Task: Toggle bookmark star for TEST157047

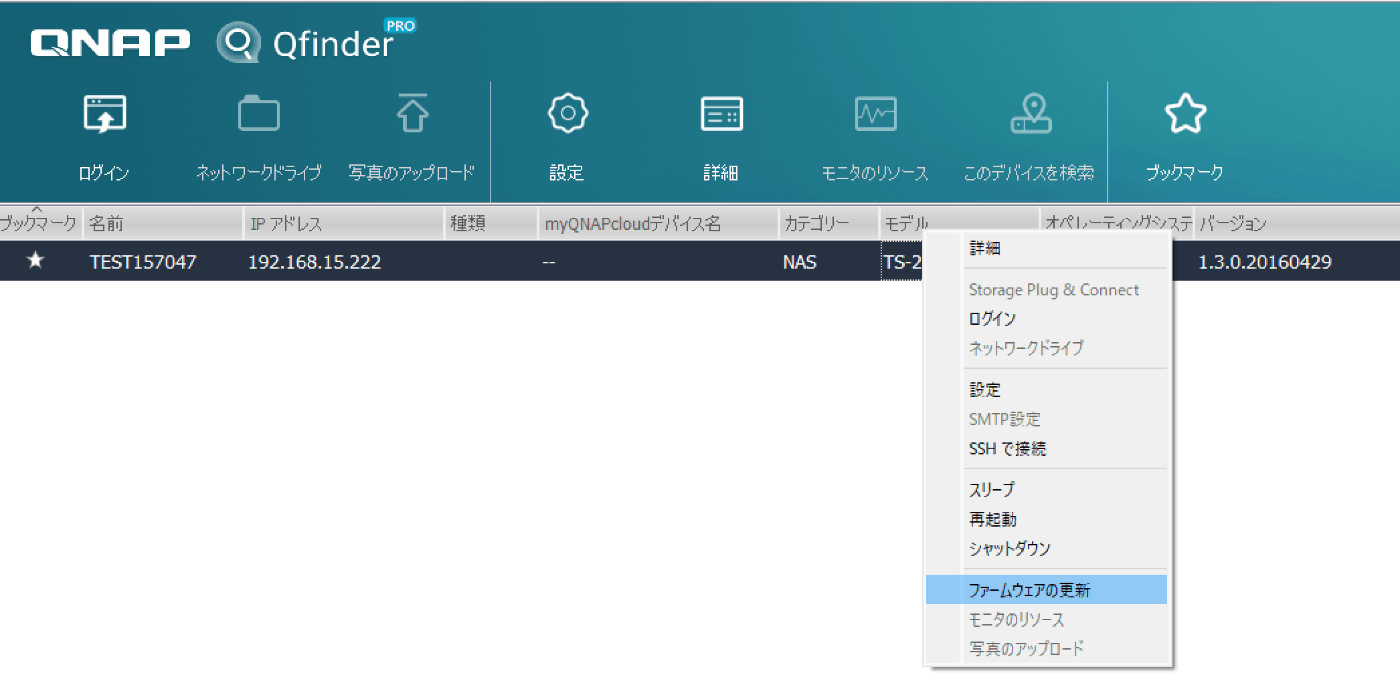Action: [x=36, y=261]
